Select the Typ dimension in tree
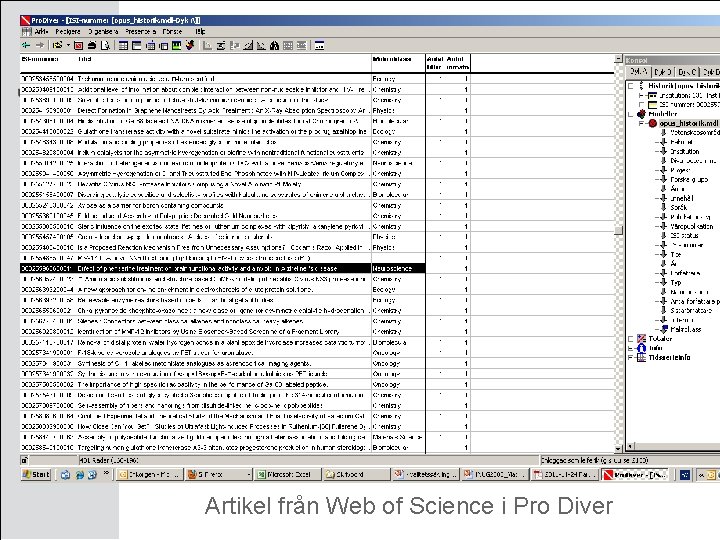720x540 pixels. point(675,283)
